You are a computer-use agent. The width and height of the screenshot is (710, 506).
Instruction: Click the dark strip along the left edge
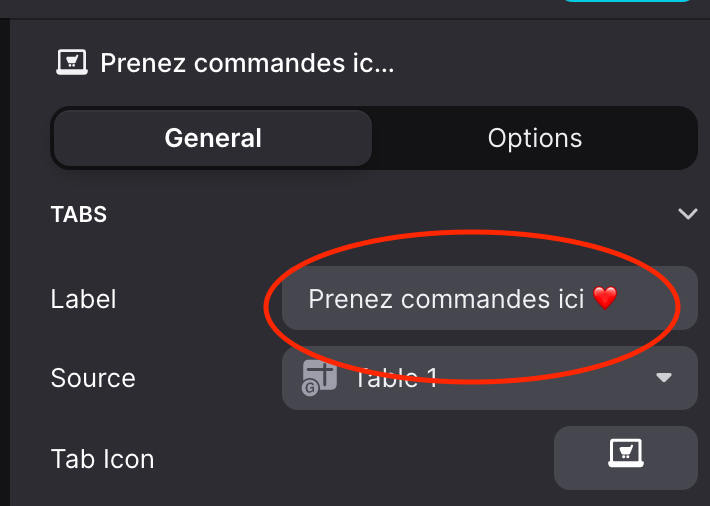pyautogui.click(x=5, y=262)
